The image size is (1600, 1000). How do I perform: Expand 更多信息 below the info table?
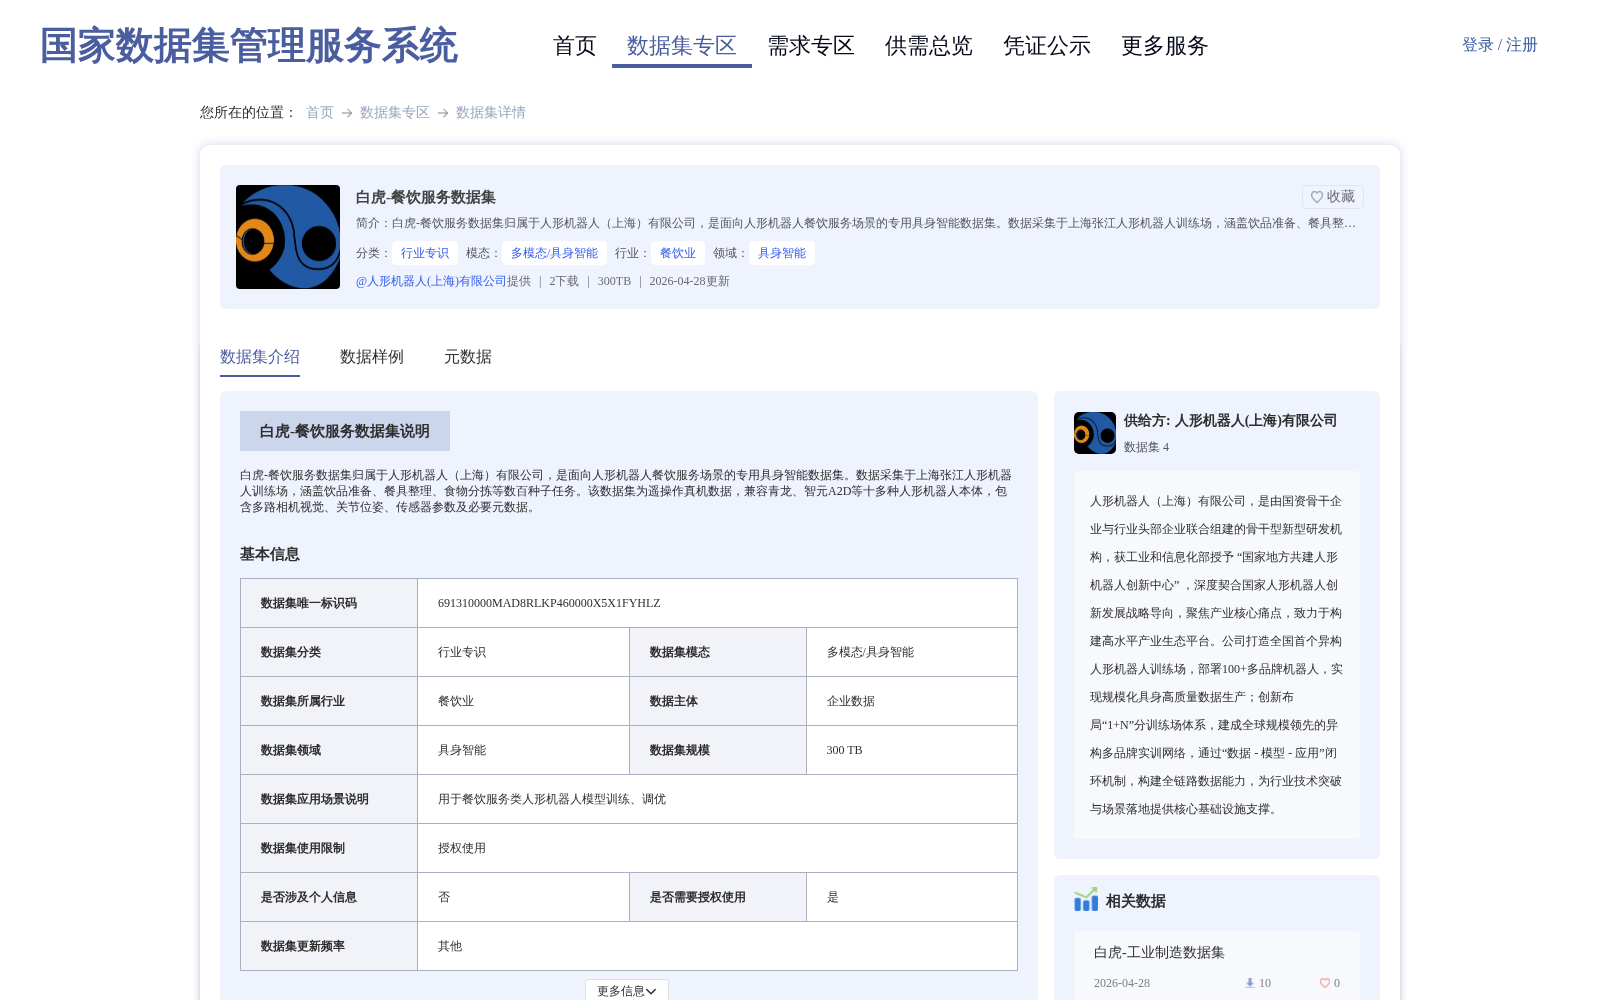(627, 991)
